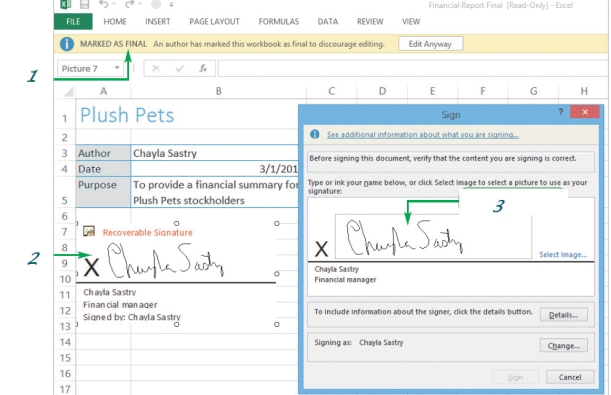Click the info icon in Marked as Final bar
This screenshot has width=611, height=395.
(x=67, y=44)
